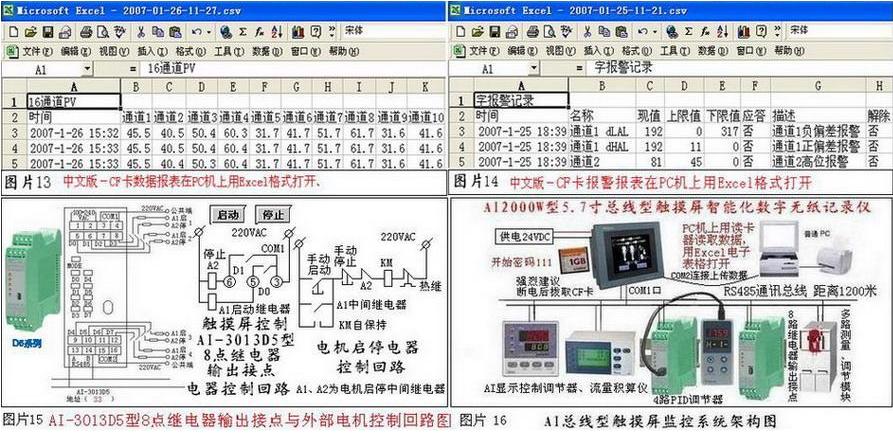The image size is (893, 436).
Task: Open Undo history arrow in 2007-01-26 Excel window
Action: [209, 32]
